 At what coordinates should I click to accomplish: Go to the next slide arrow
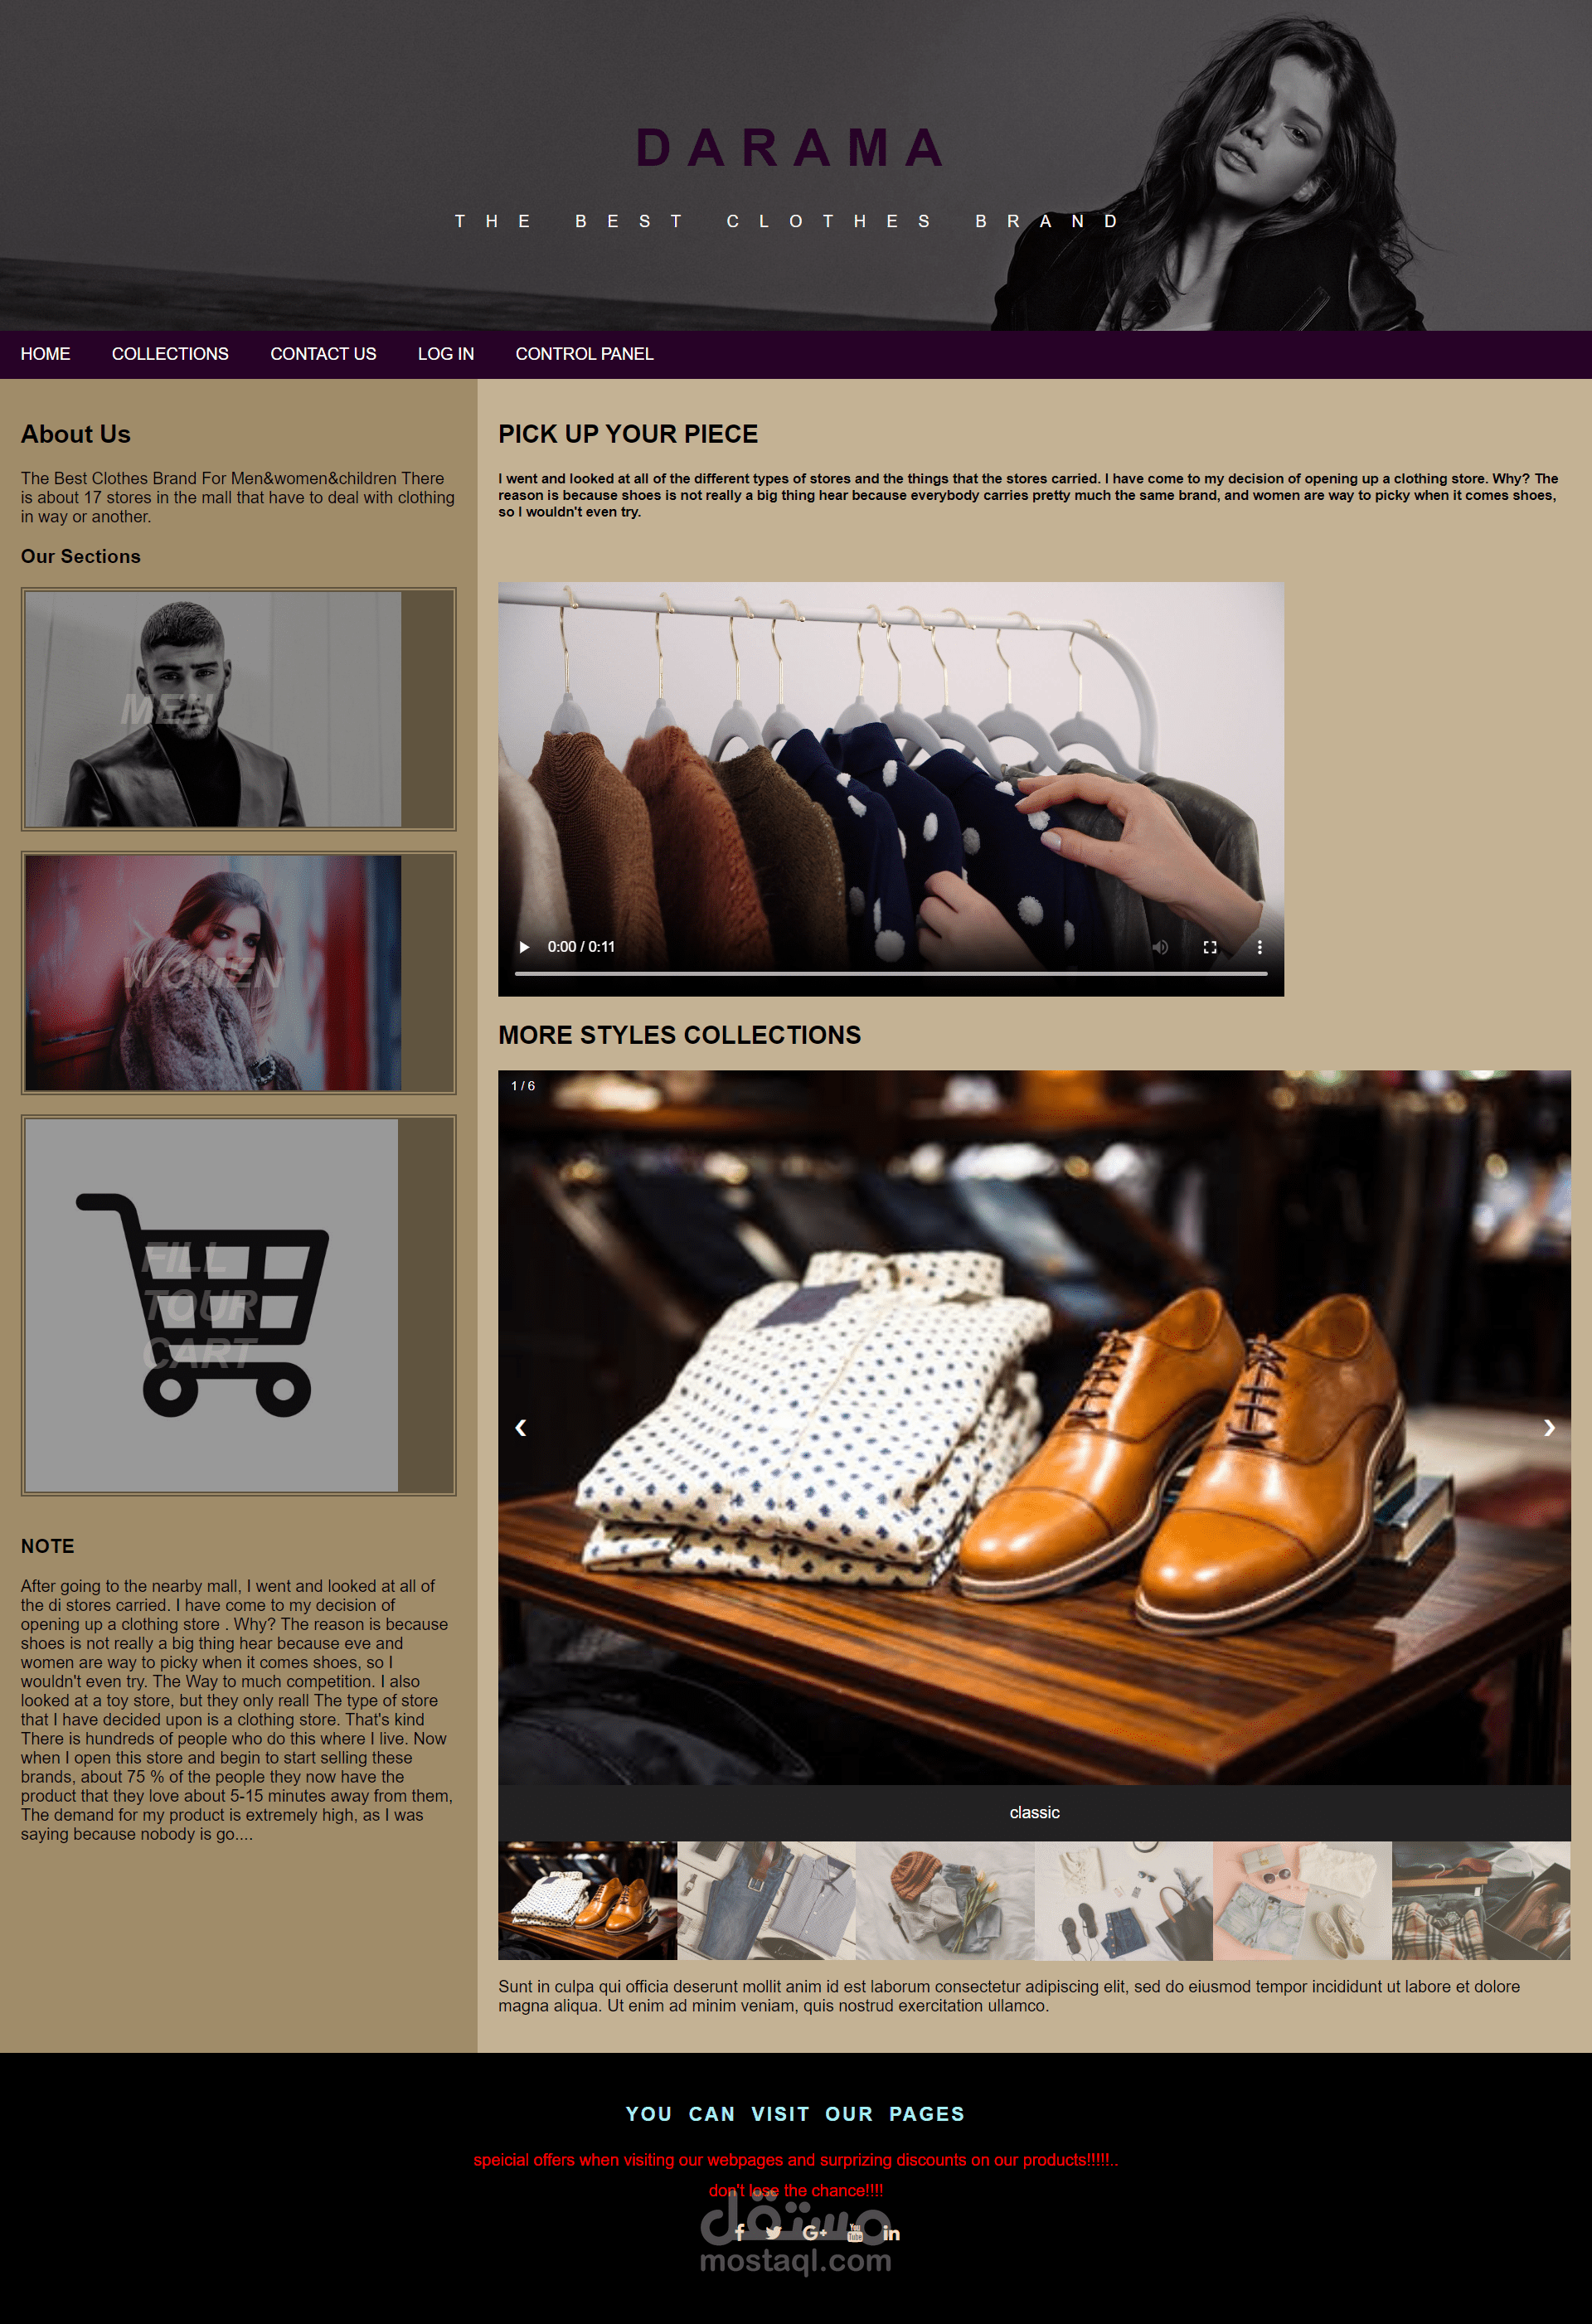click(1549, 1428)
